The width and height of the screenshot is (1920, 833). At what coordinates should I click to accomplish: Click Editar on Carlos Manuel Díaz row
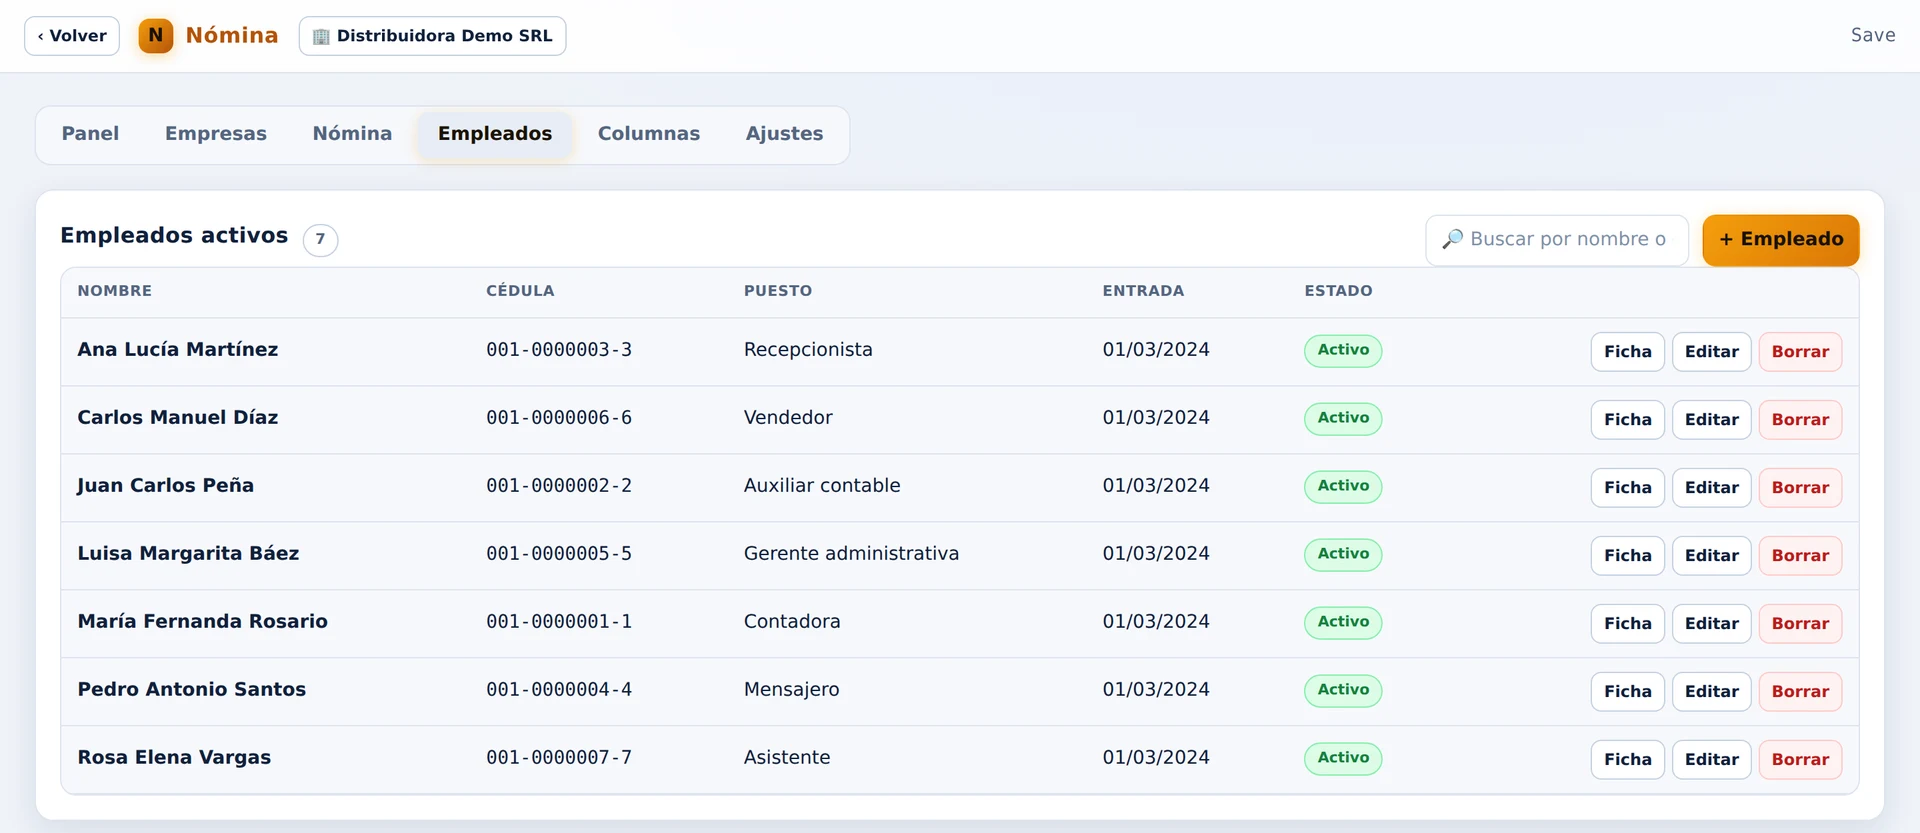[1712, 420]
